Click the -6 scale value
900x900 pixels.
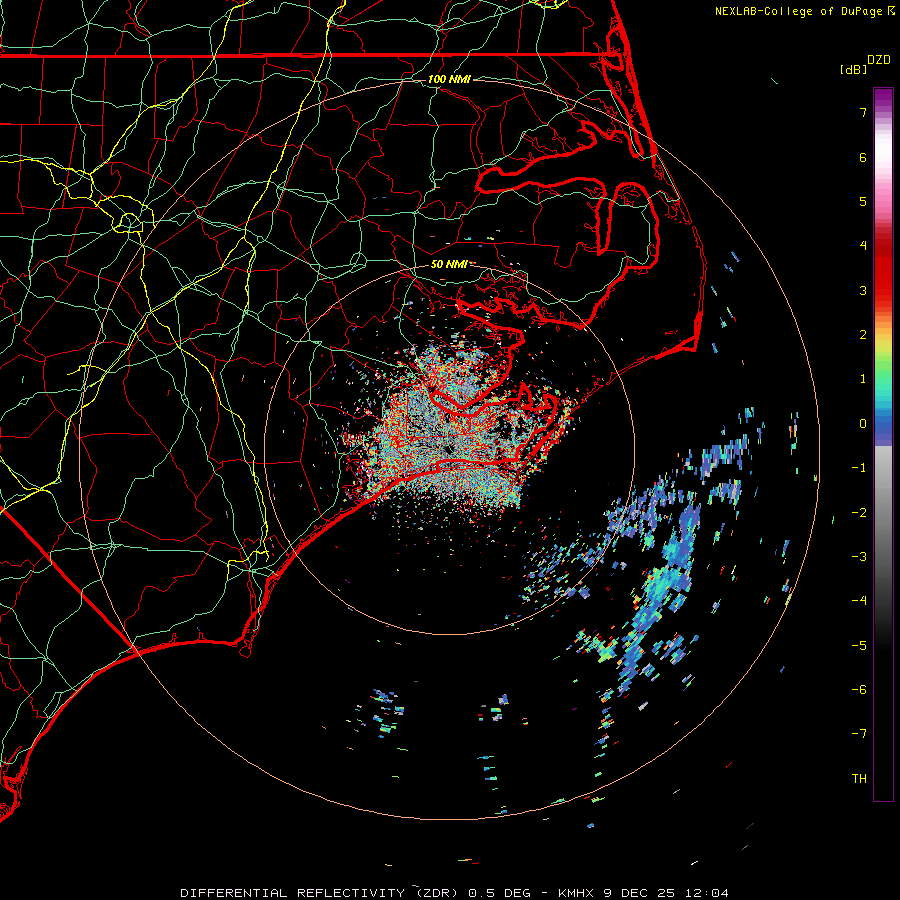859,690
